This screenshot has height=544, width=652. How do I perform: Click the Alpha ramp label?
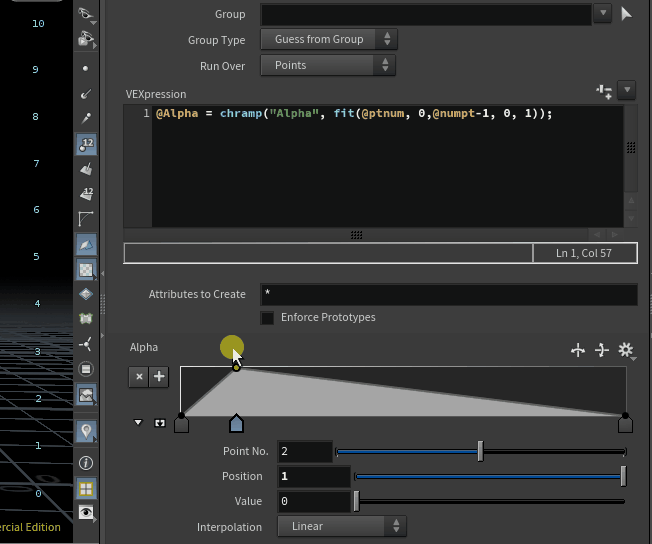click(x=144, y=347)
